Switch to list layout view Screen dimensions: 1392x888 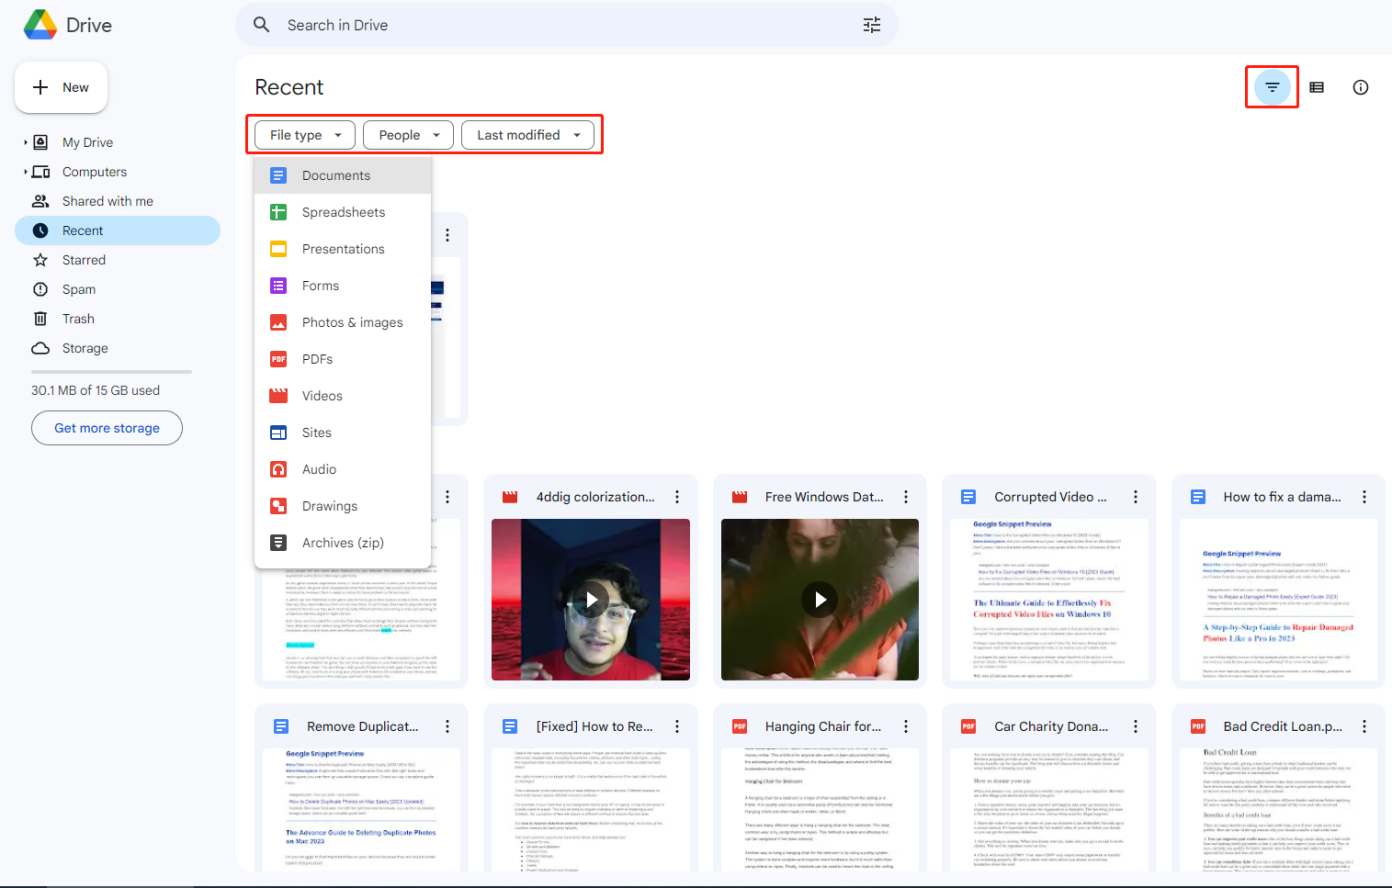pyautogui.click(x=1316, y=87)
